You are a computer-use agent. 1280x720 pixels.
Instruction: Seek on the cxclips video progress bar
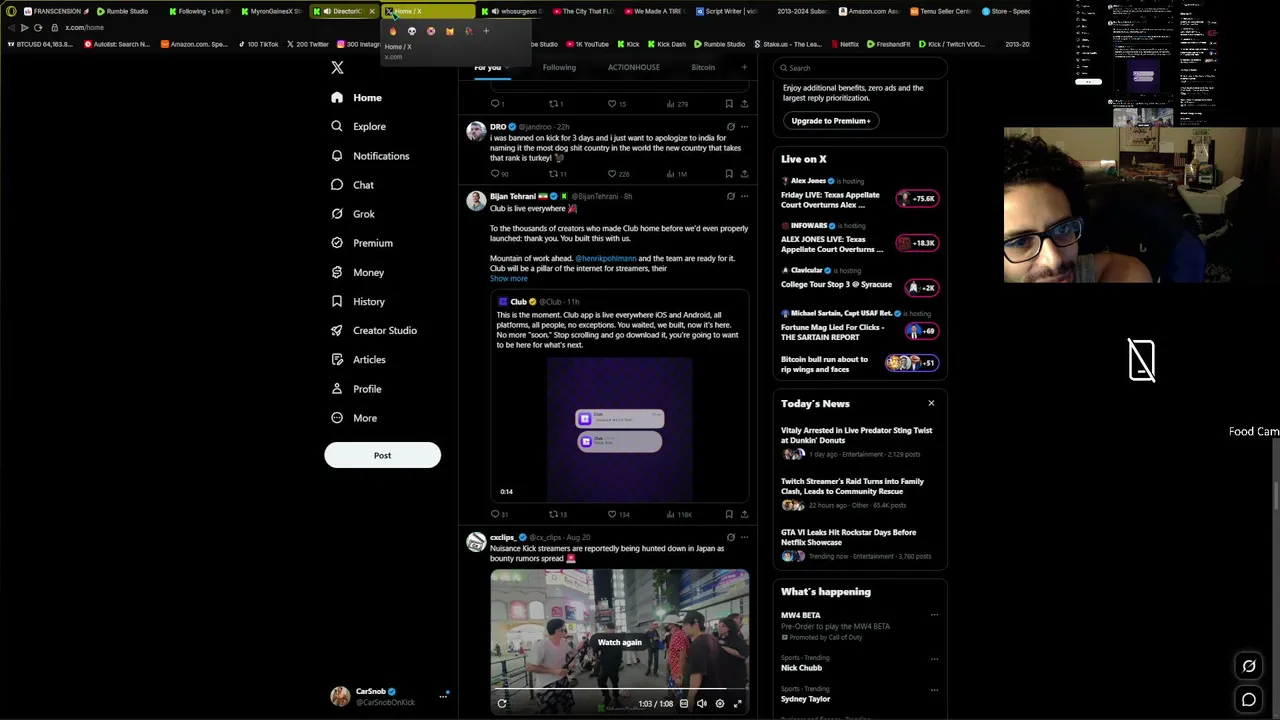pos(619,689)
